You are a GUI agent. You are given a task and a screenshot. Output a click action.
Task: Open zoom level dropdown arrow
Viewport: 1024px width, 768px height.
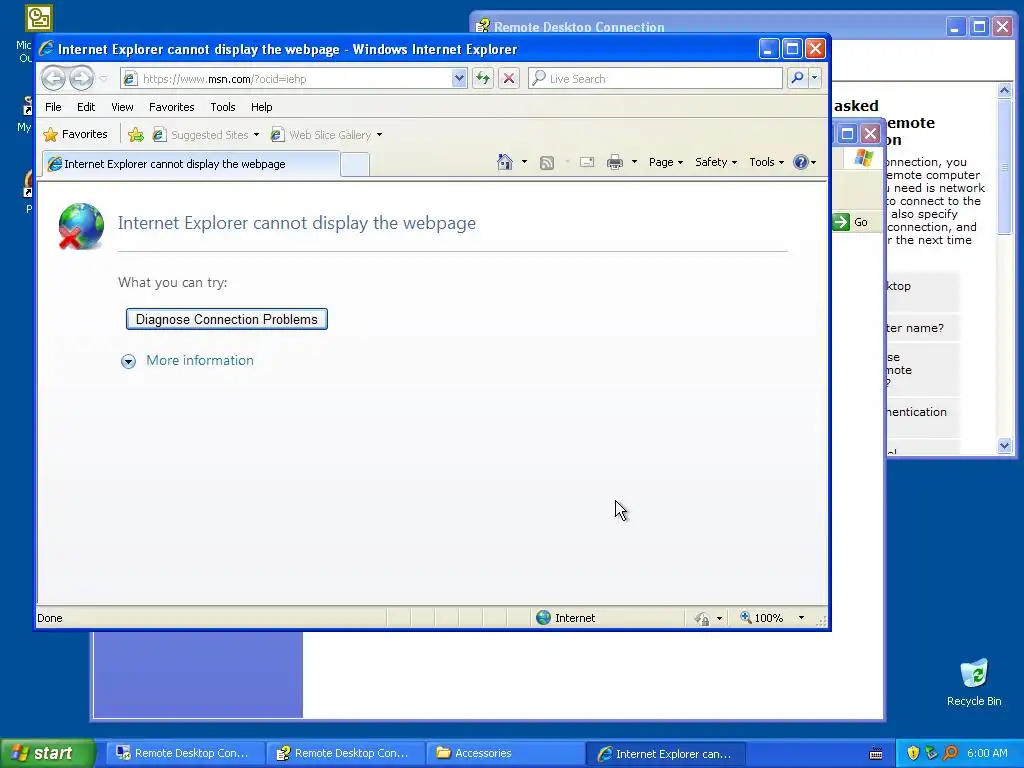801,618
